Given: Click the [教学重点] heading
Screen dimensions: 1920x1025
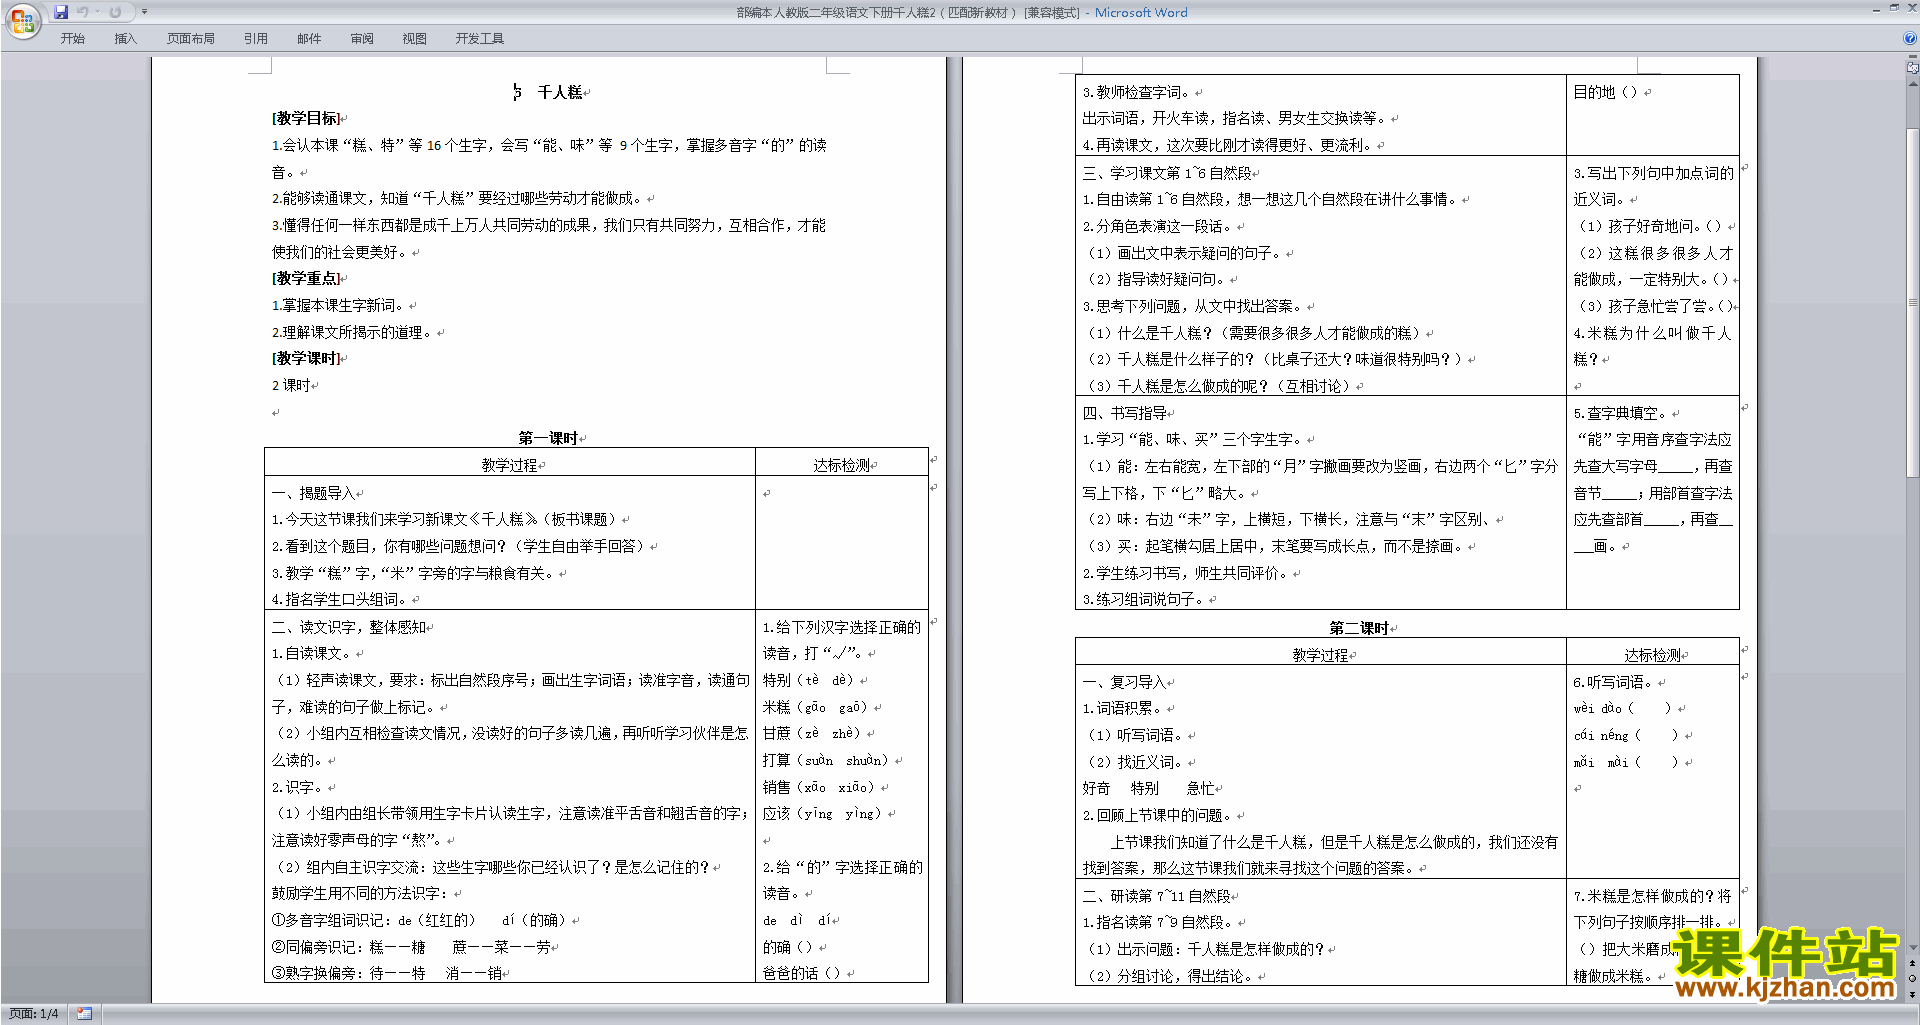Looking at the screenshot, I should click(x=306, y=278).
